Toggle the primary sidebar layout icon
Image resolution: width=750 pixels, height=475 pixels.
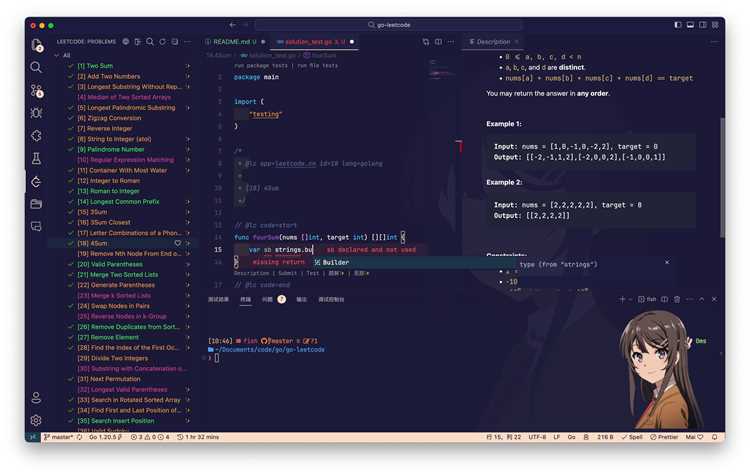point(678,25)
